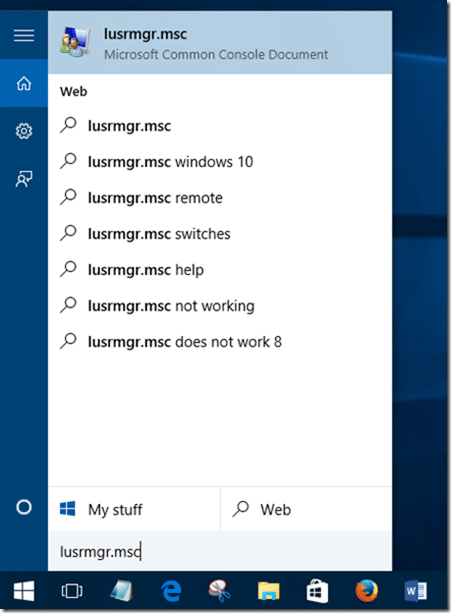This screenshot has height=613, width=451.
Task: Select web suggestion "lusrmgr.msc"
Action: point(220,126)
